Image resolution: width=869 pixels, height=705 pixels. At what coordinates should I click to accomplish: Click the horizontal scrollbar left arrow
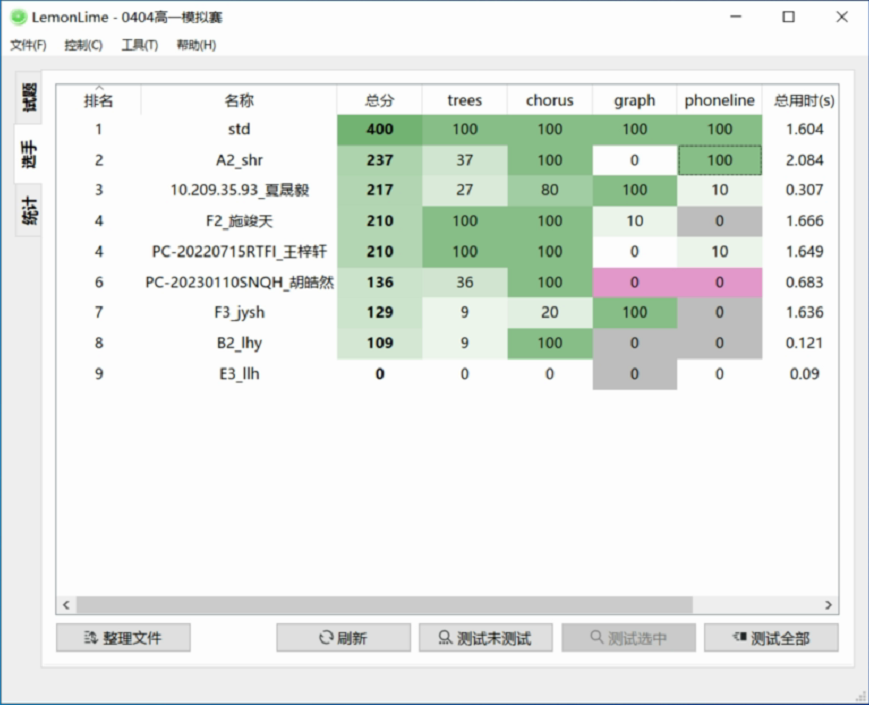67,605
